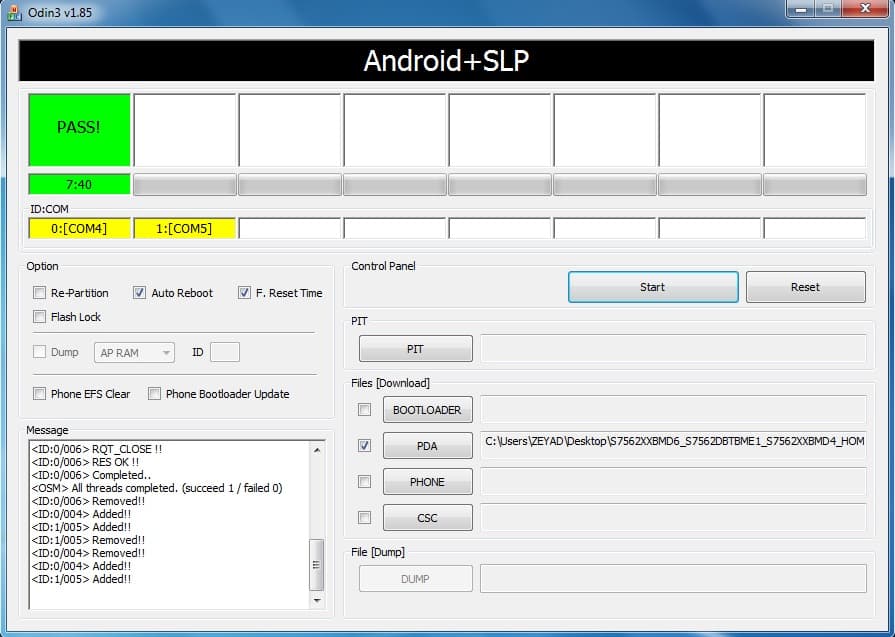This screenshot has width=895, height=637.
Task: Click the PDA file path field
Action: pyautogui.click(x=674, y=445)
